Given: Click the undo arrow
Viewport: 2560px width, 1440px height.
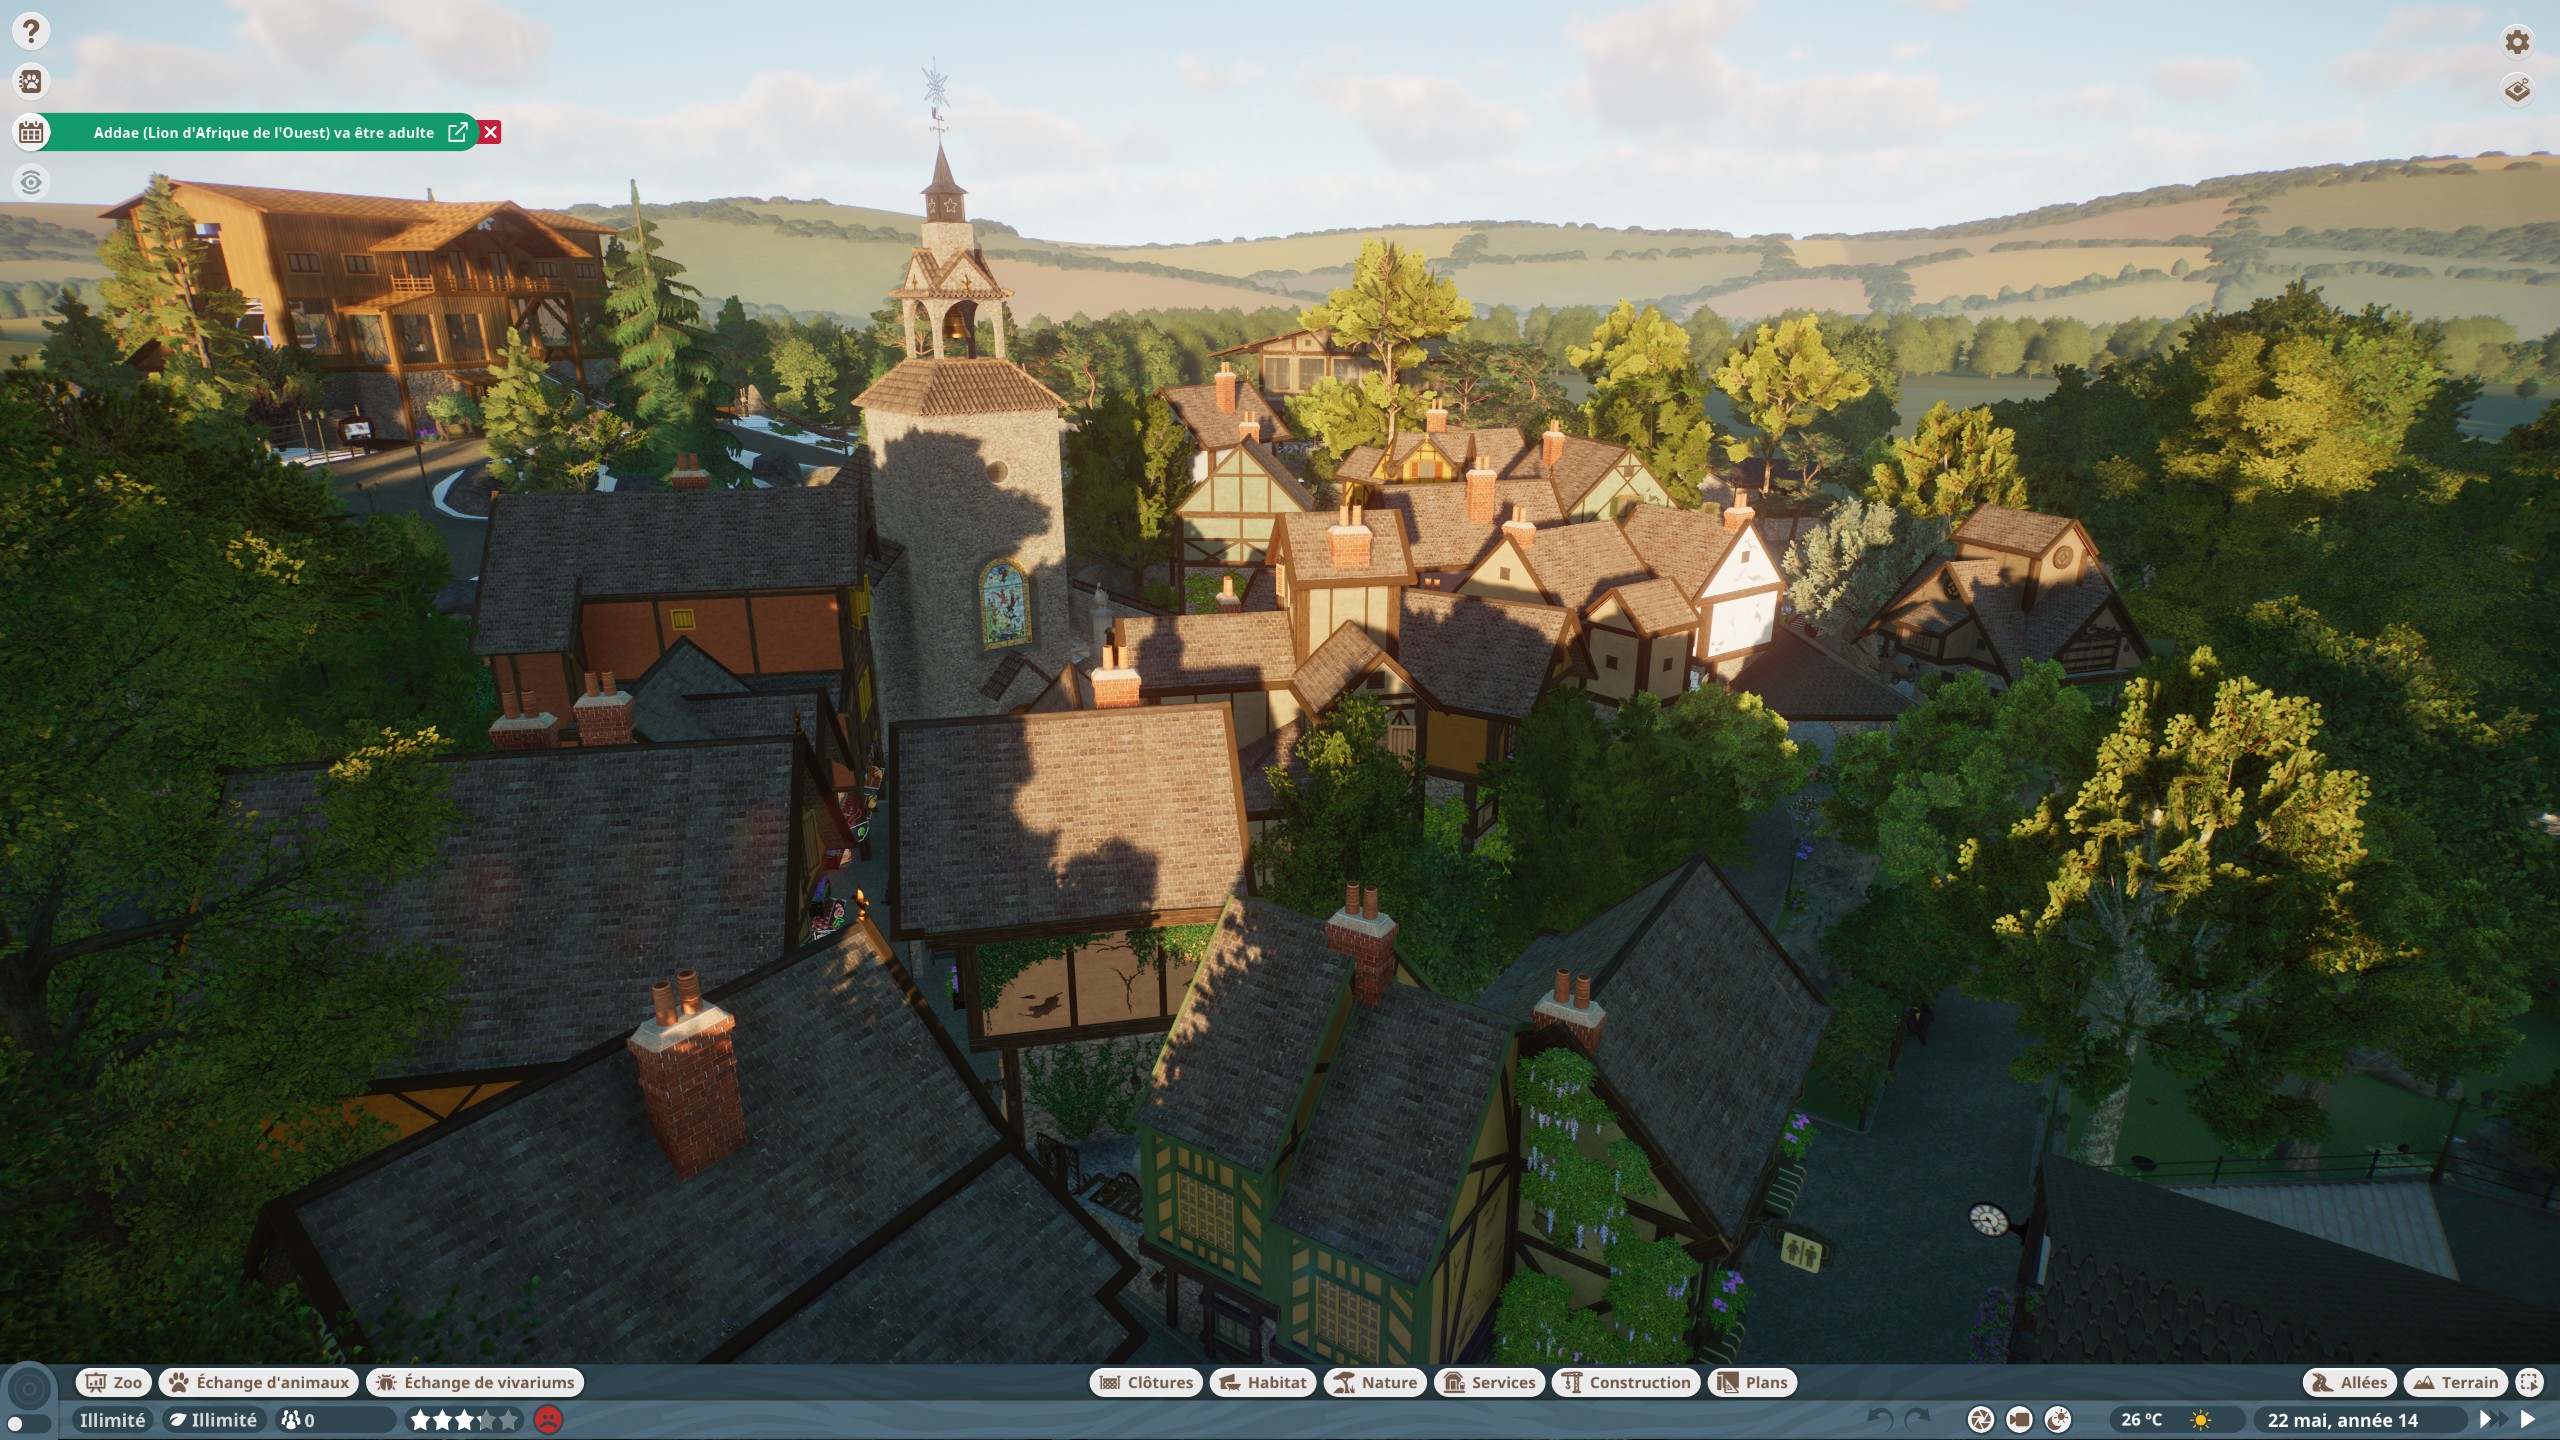Looking at the screenshot, I should (x=1880, y=1419).
